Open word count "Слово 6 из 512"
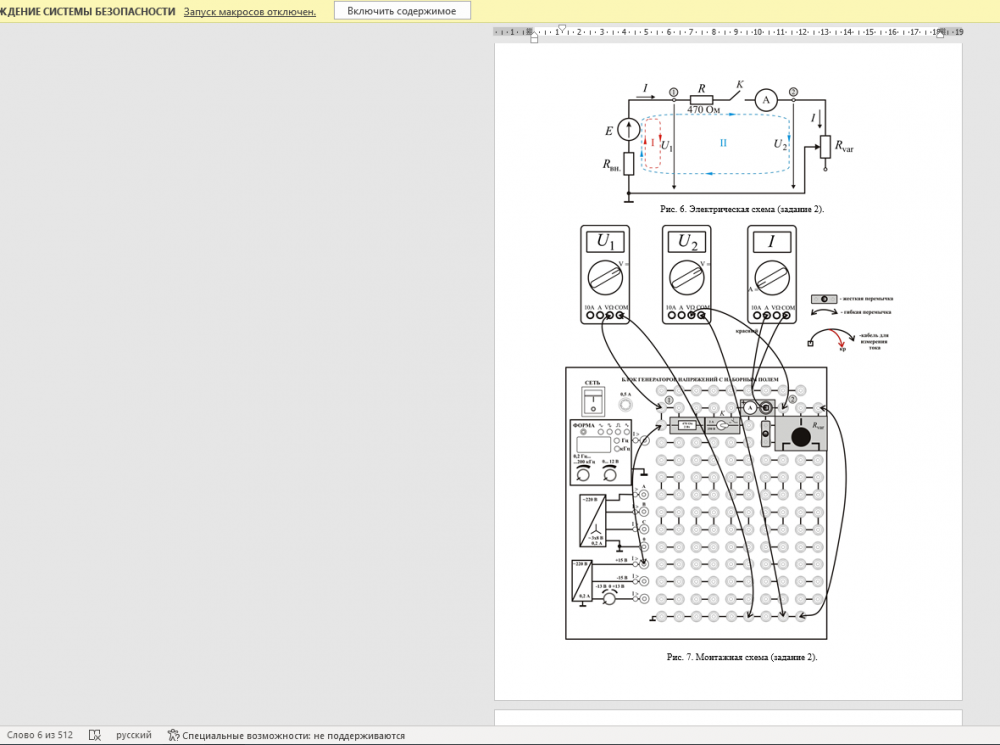1000x745 pixels. 37,735
